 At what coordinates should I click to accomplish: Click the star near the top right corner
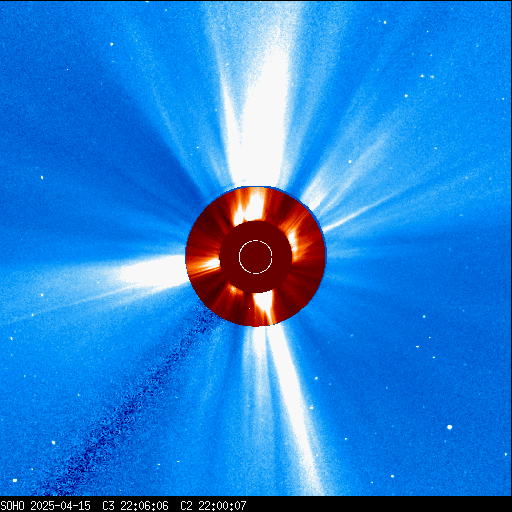[x=385, y=22]
